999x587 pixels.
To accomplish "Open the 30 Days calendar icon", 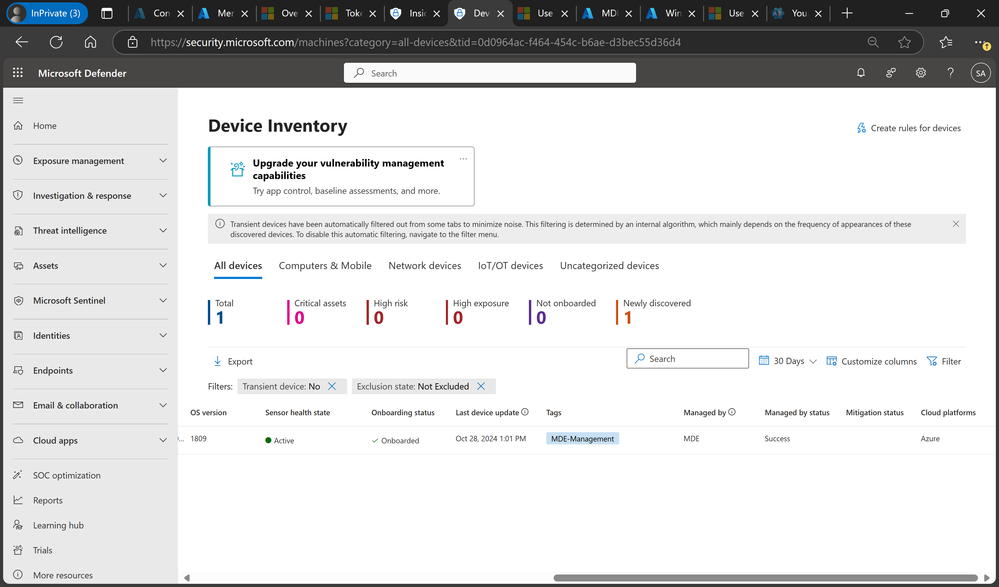I will pos(764,361).
